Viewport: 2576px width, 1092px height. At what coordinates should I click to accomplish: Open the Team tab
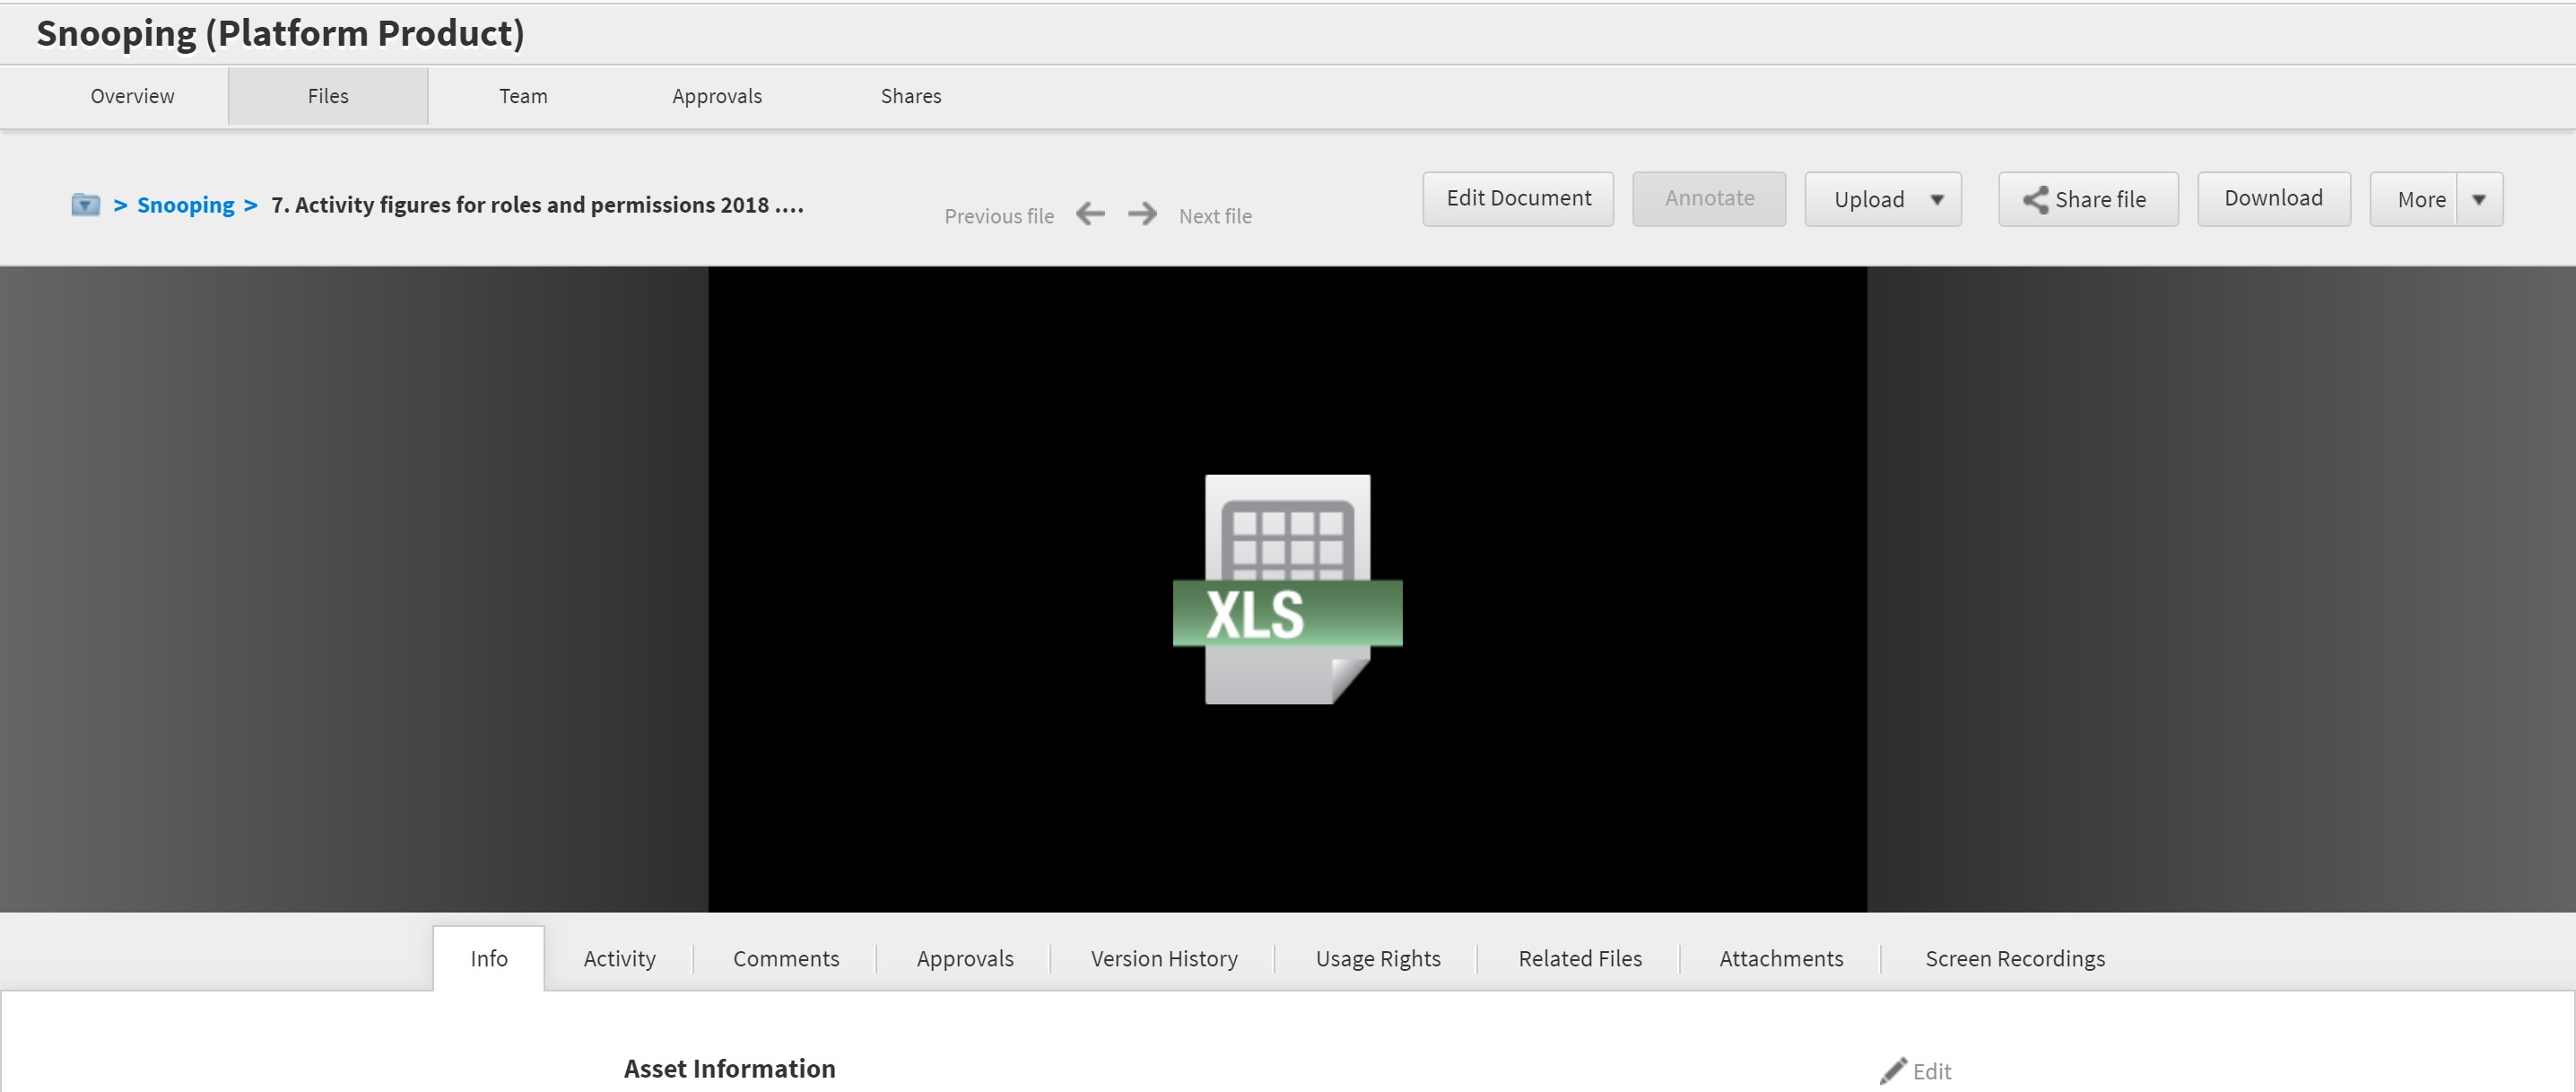(x=523, y=96)
